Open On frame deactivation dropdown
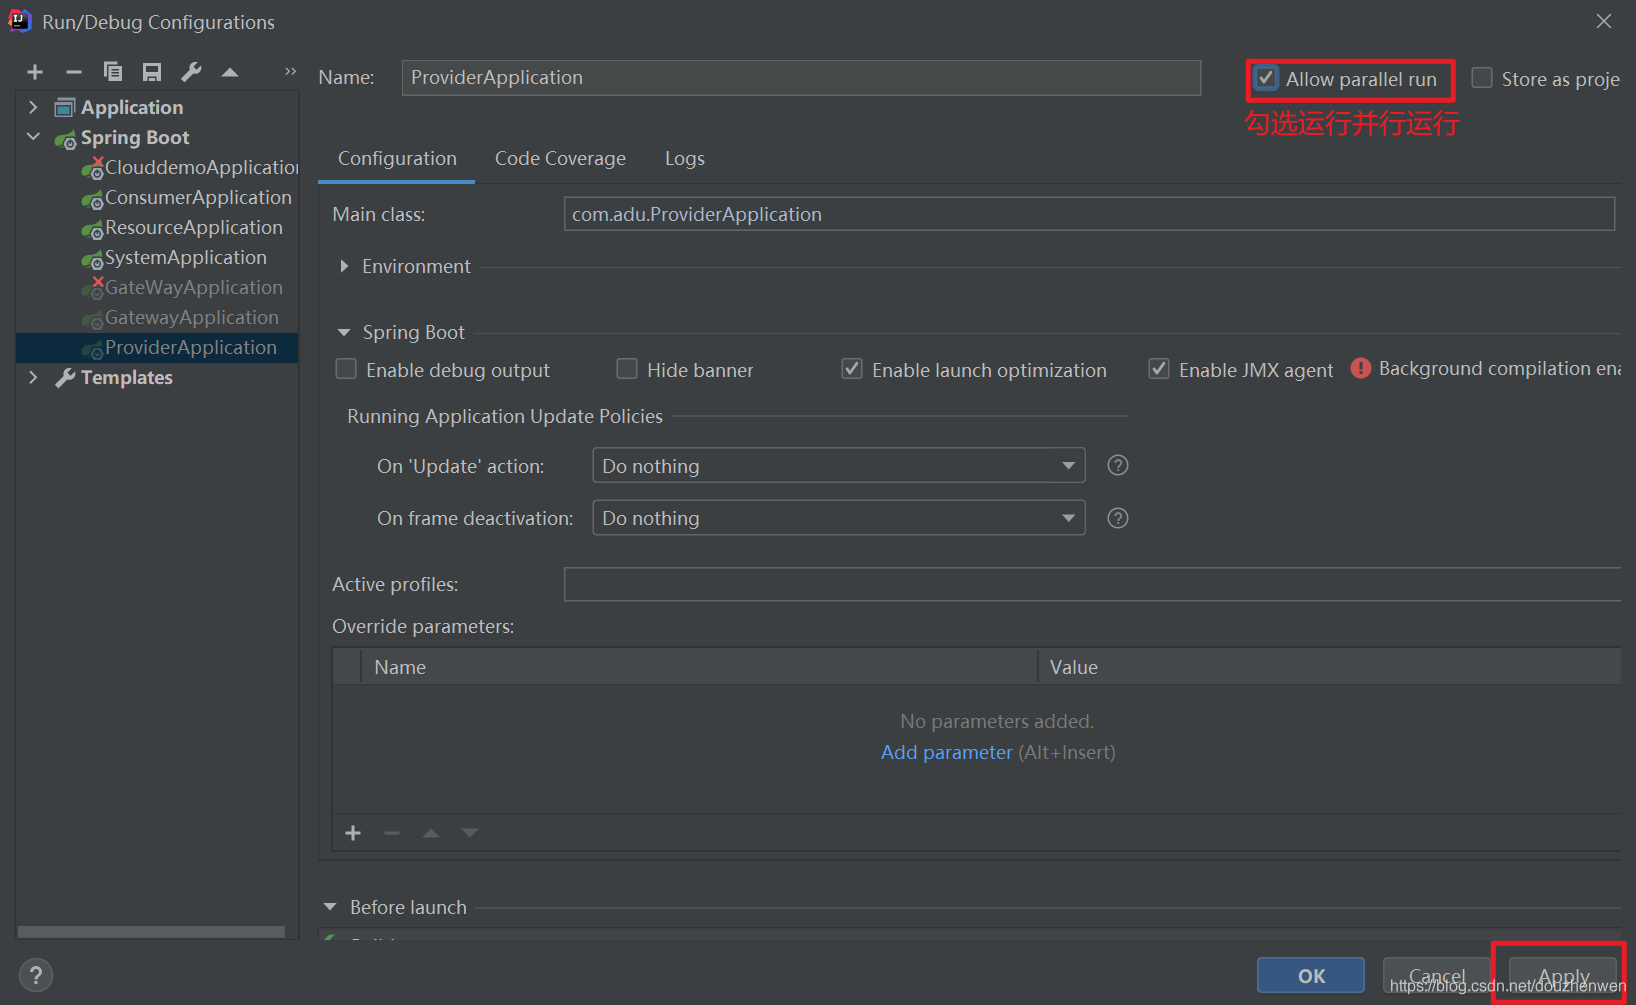Screen dimensions: 1636x1005 tap(839, 518)
